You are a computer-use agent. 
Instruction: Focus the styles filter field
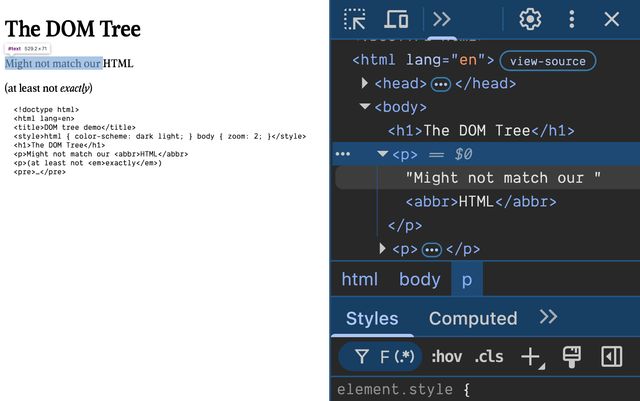click(380, 356)
